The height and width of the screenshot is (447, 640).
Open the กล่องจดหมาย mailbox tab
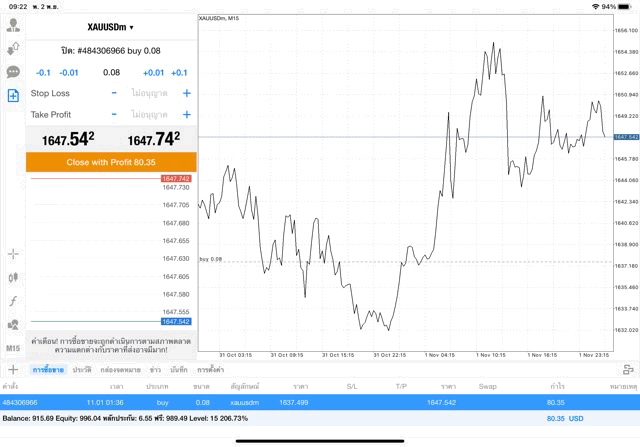120,370
